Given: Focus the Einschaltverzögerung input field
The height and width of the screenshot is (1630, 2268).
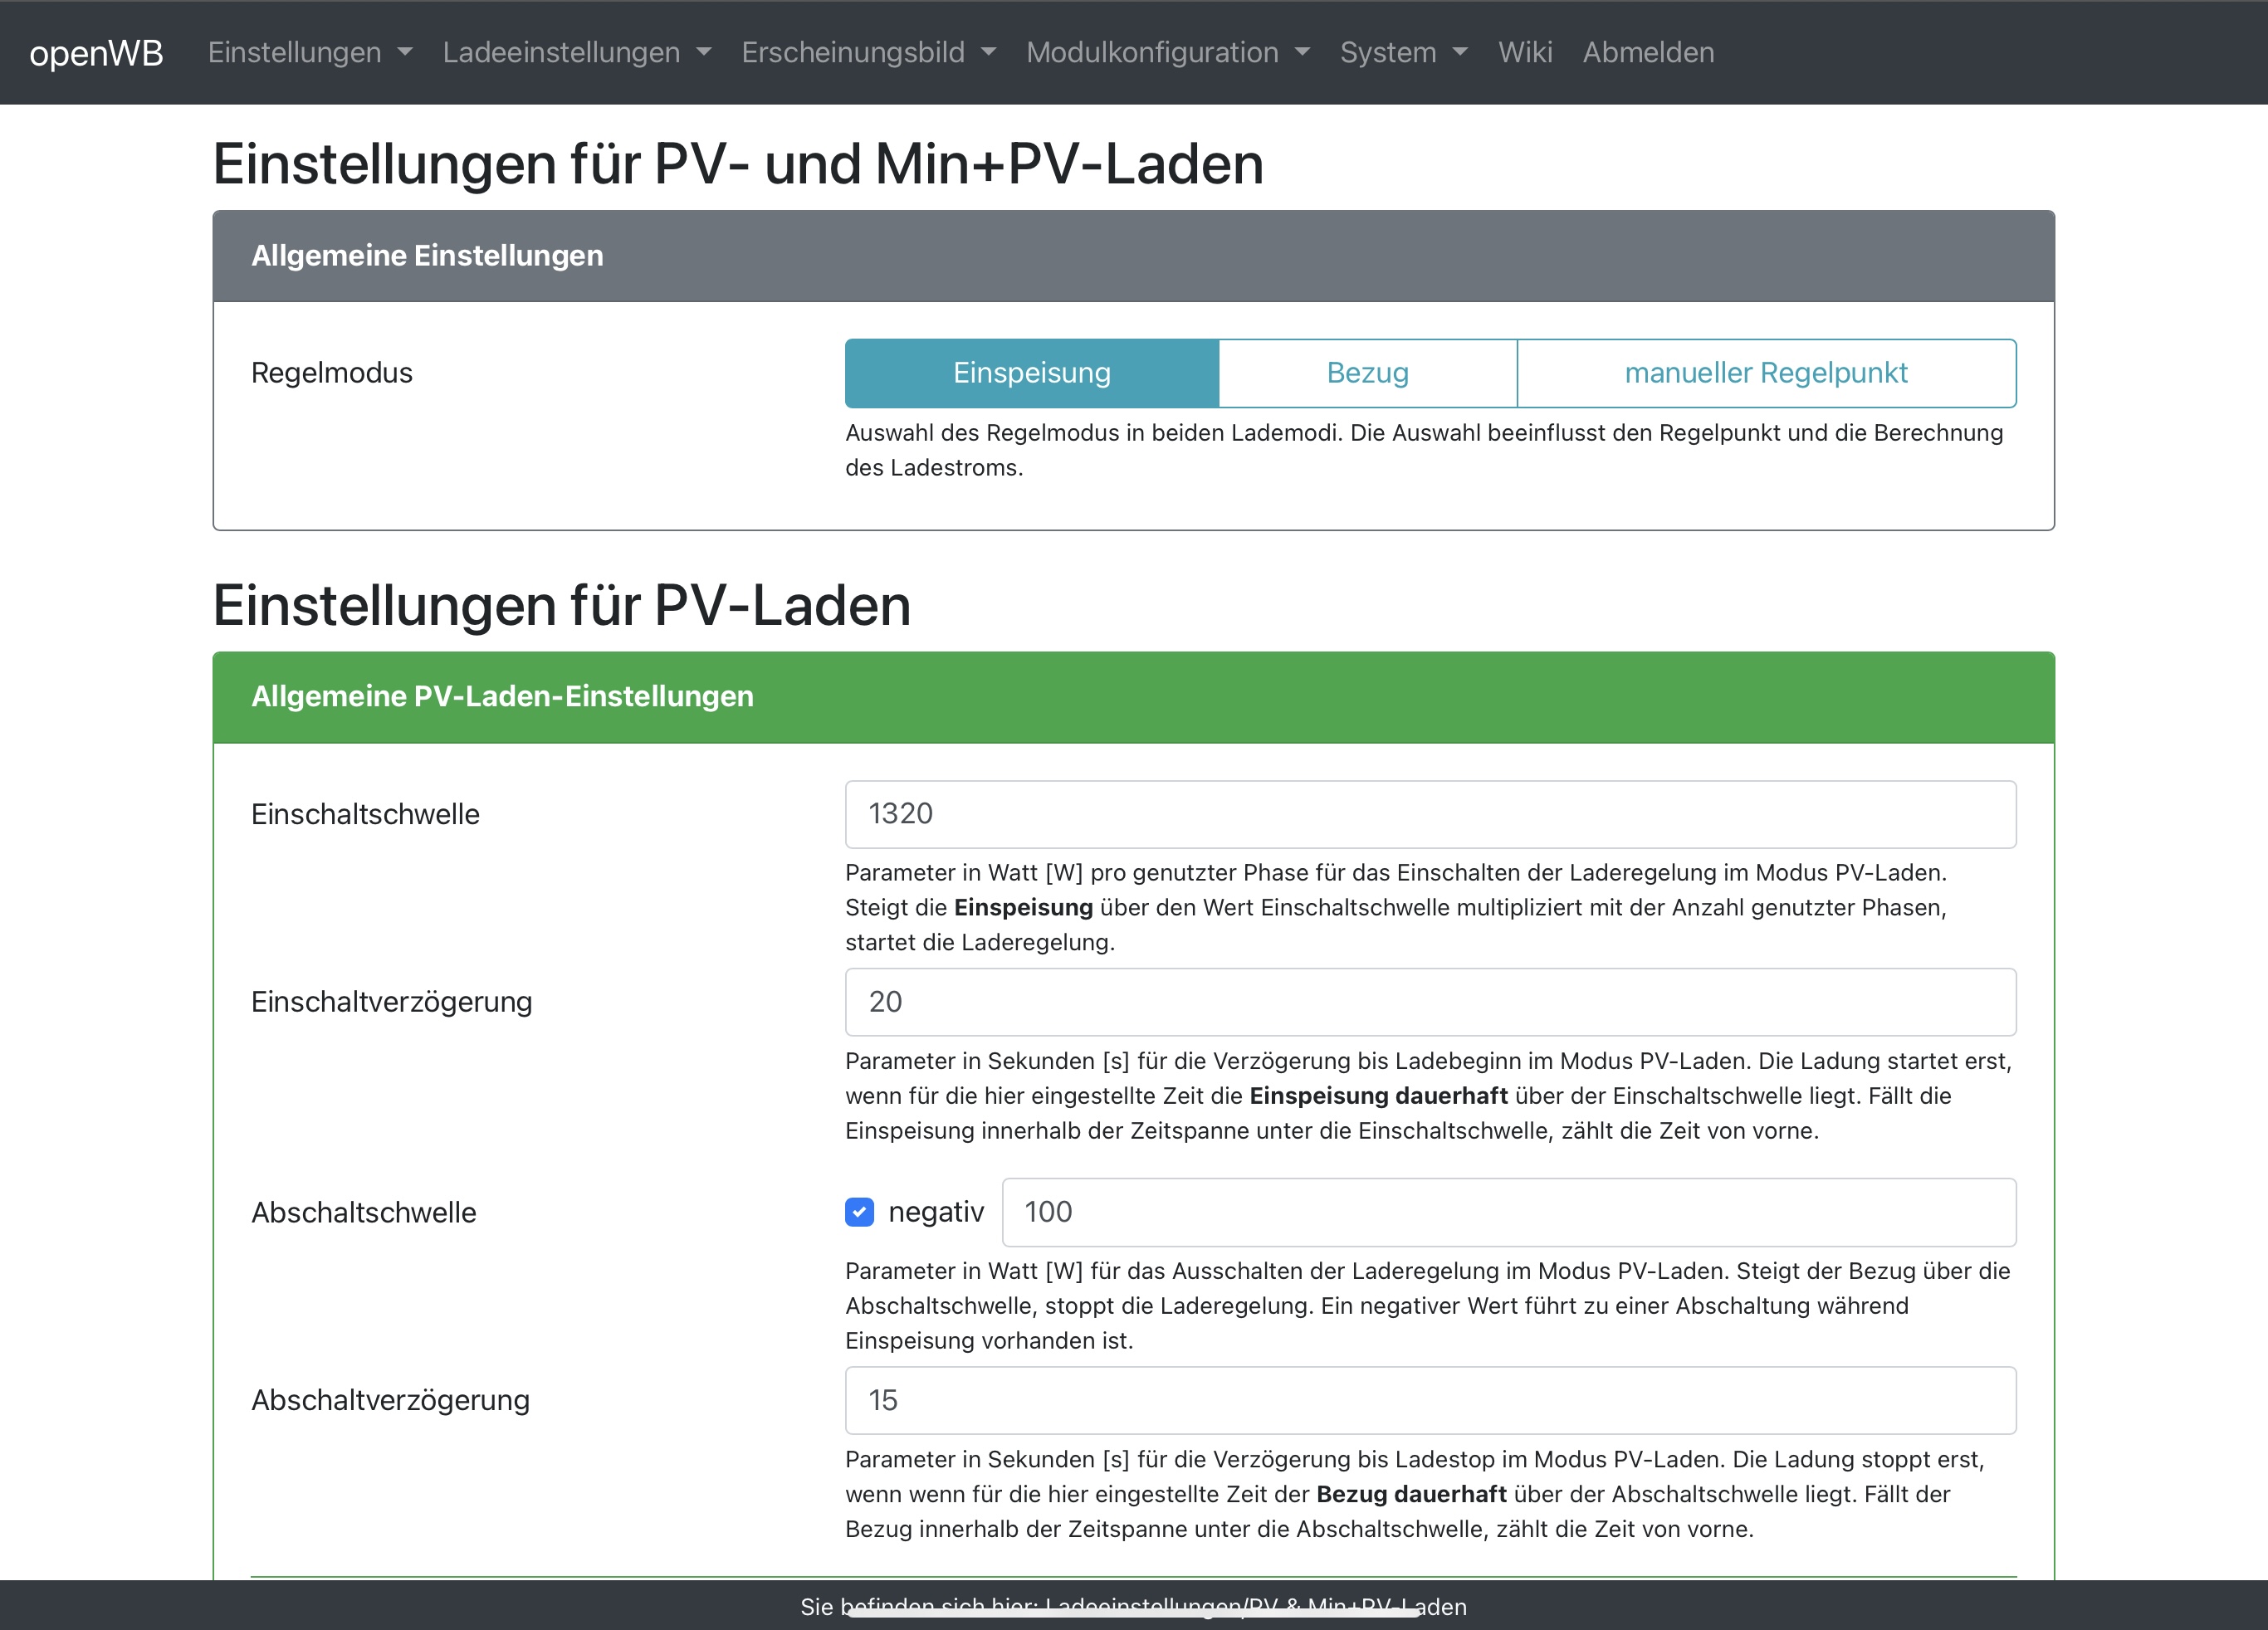Looking at the screenshot, I should [1430, 1002].
